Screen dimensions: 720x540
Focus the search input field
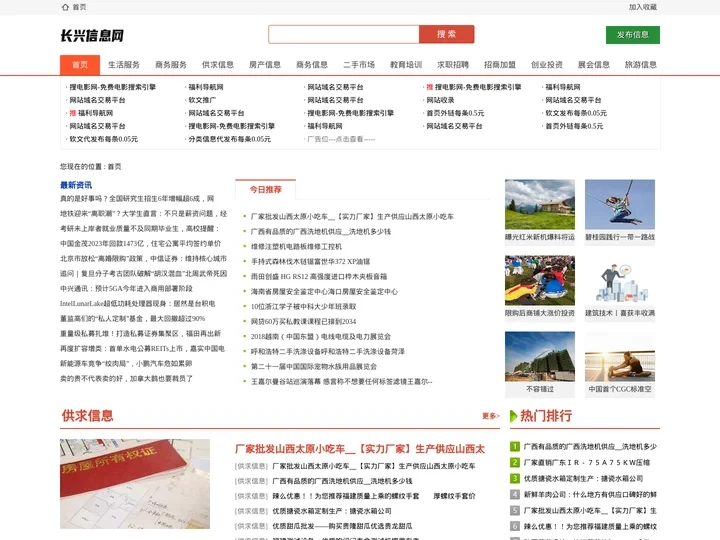point(344,34)
